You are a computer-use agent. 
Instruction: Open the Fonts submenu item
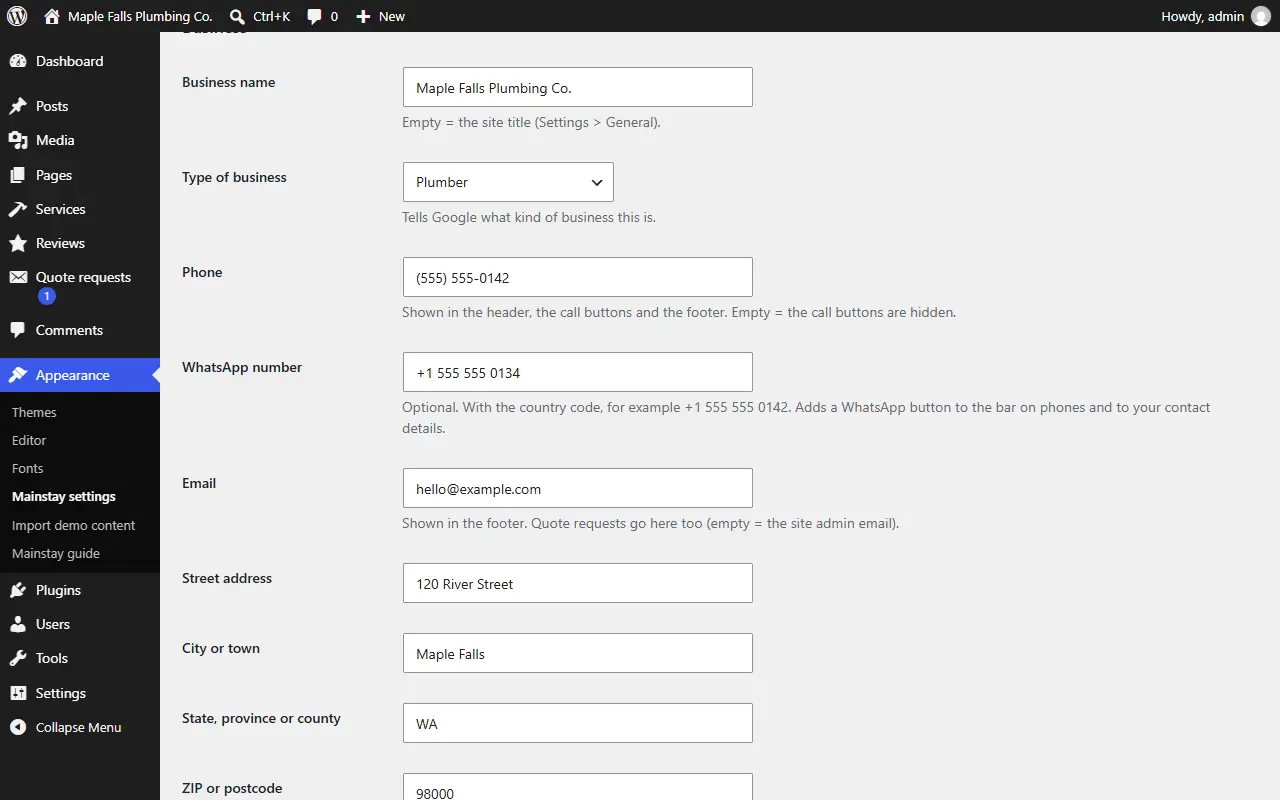point(28,468)
